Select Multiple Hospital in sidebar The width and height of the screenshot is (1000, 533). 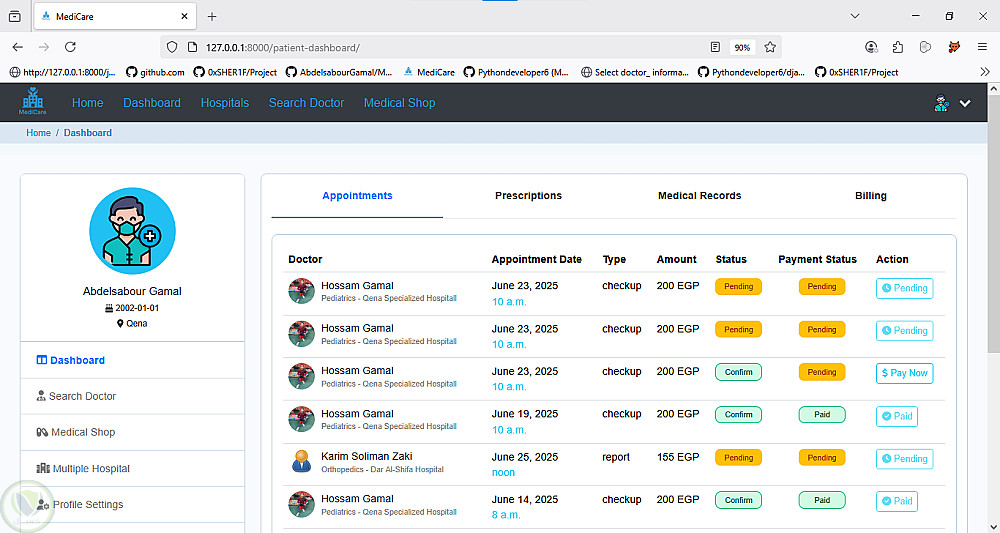click(x=133, y=469)
